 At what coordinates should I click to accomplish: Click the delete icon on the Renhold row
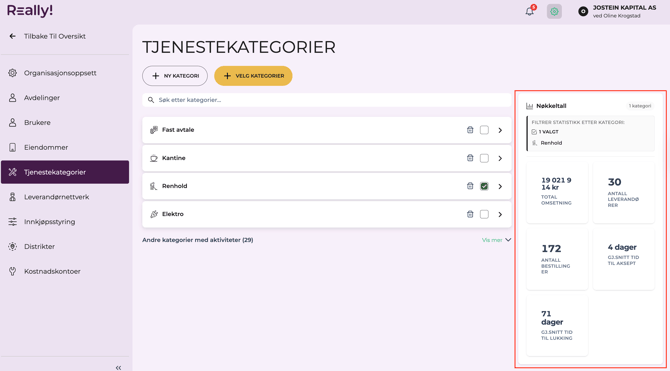coord(470,186)
